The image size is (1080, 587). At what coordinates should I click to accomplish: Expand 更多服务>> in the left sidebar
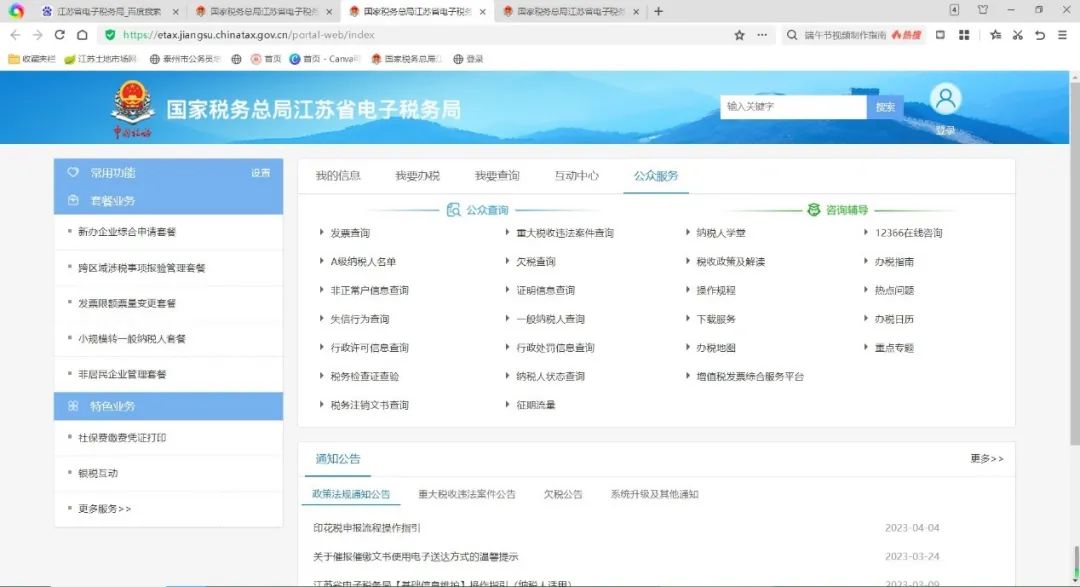click(x=105, y=509)
